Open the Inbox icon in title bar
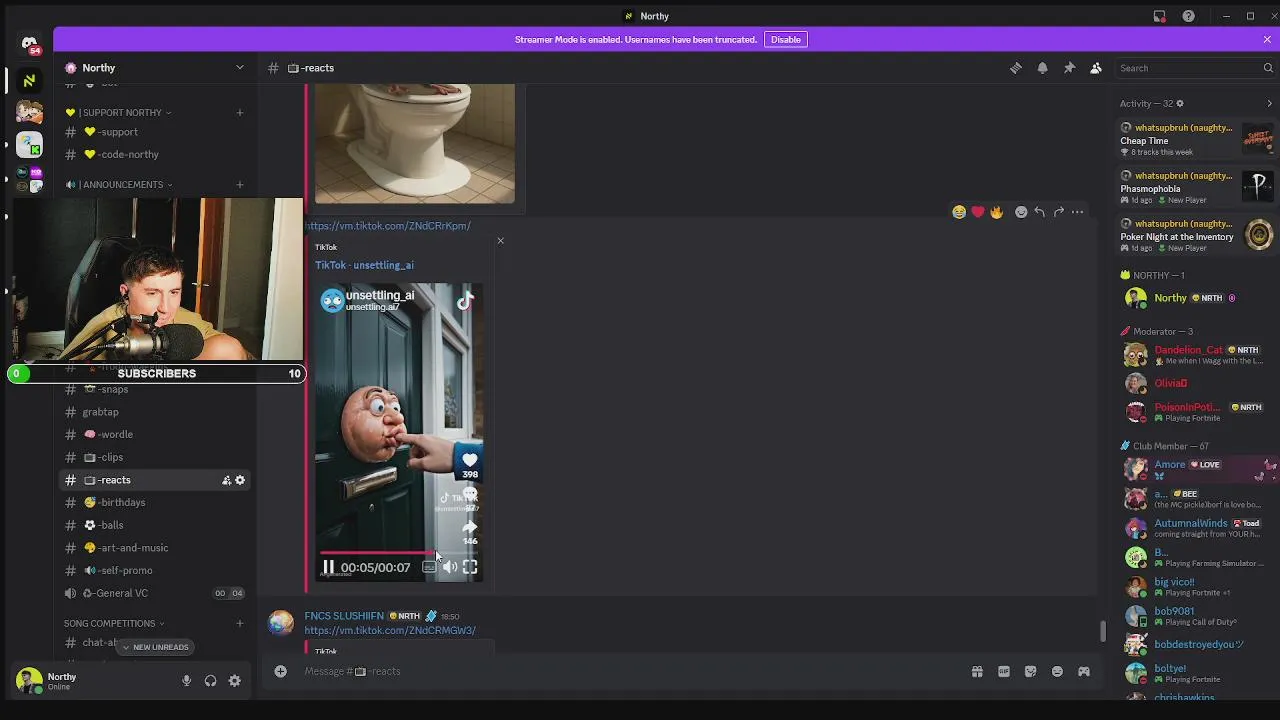Screen dimensions: 1280x720 [x=1160, y=16]
